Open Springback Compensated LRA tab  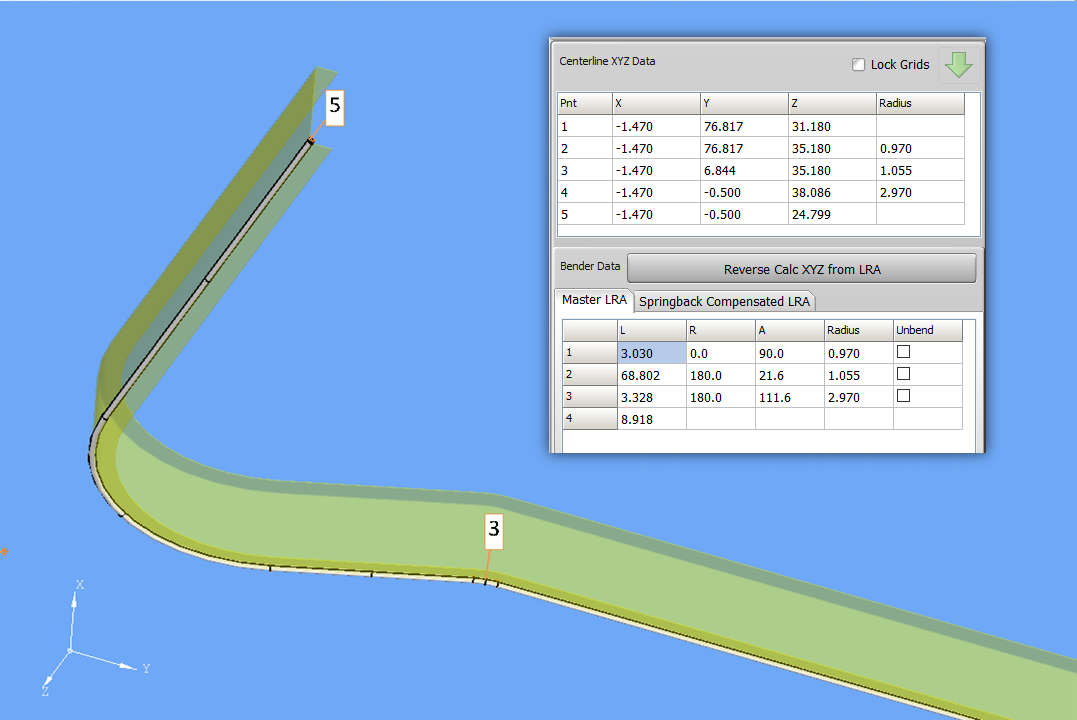tap(725, 301)
